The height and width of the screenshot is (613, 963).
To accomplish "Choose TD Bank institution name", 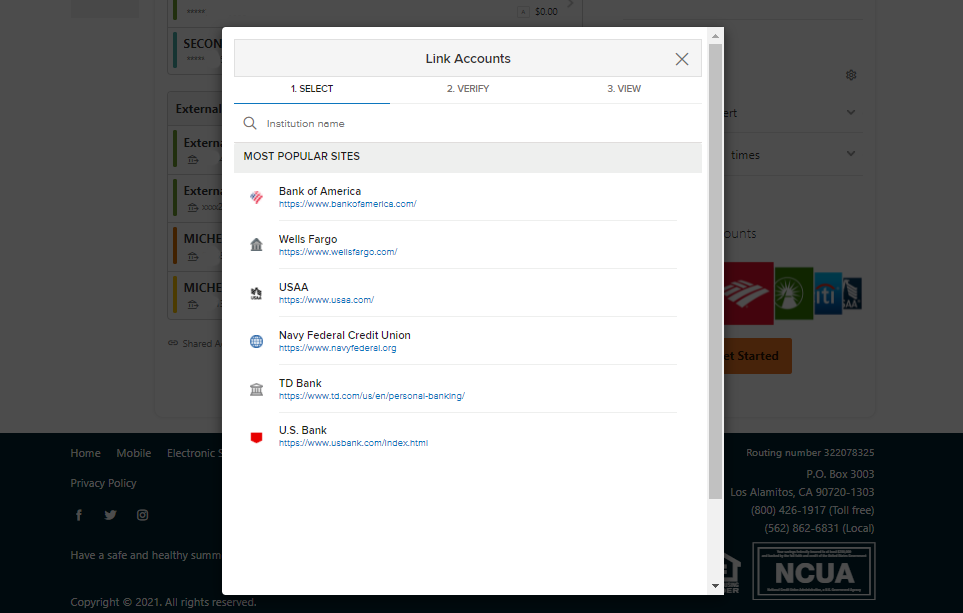I will (300, 383).
